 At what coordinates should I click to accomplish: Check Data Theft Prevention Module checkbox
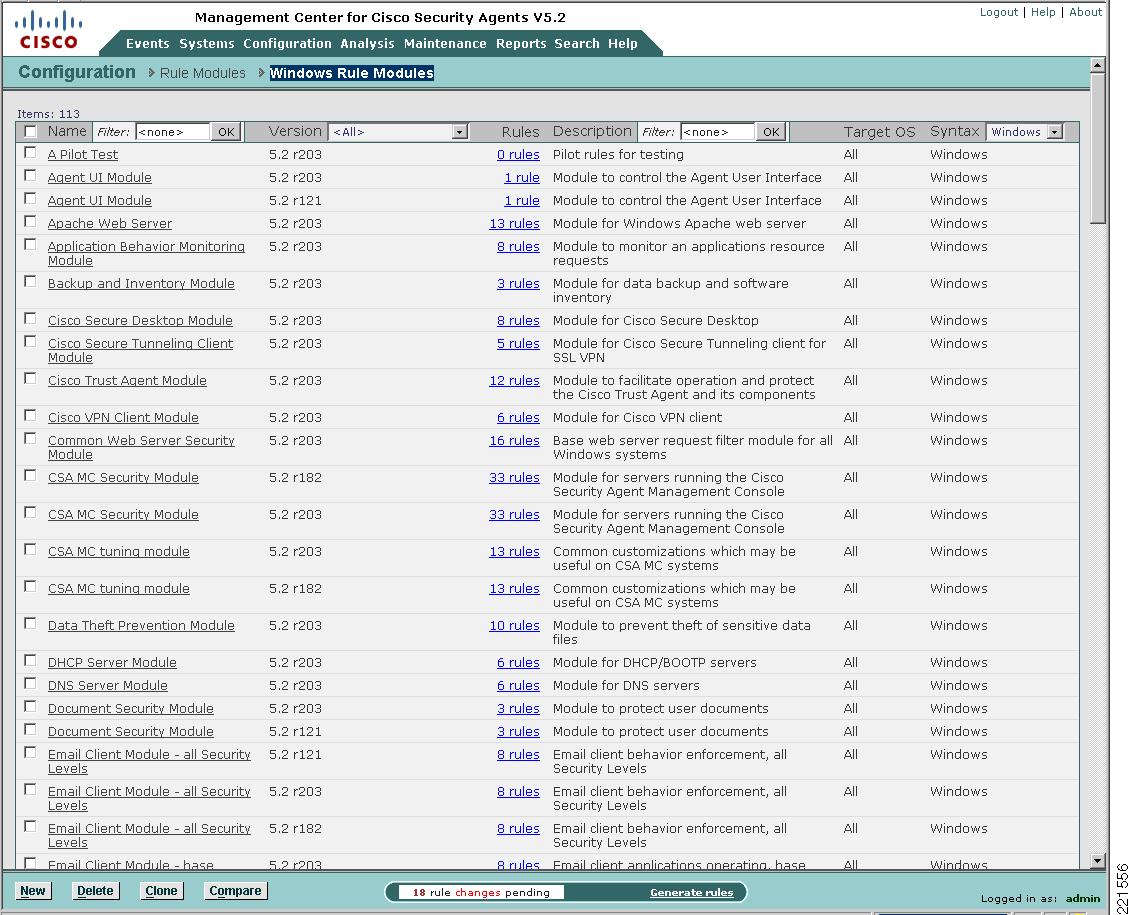[x=30, y=624]
